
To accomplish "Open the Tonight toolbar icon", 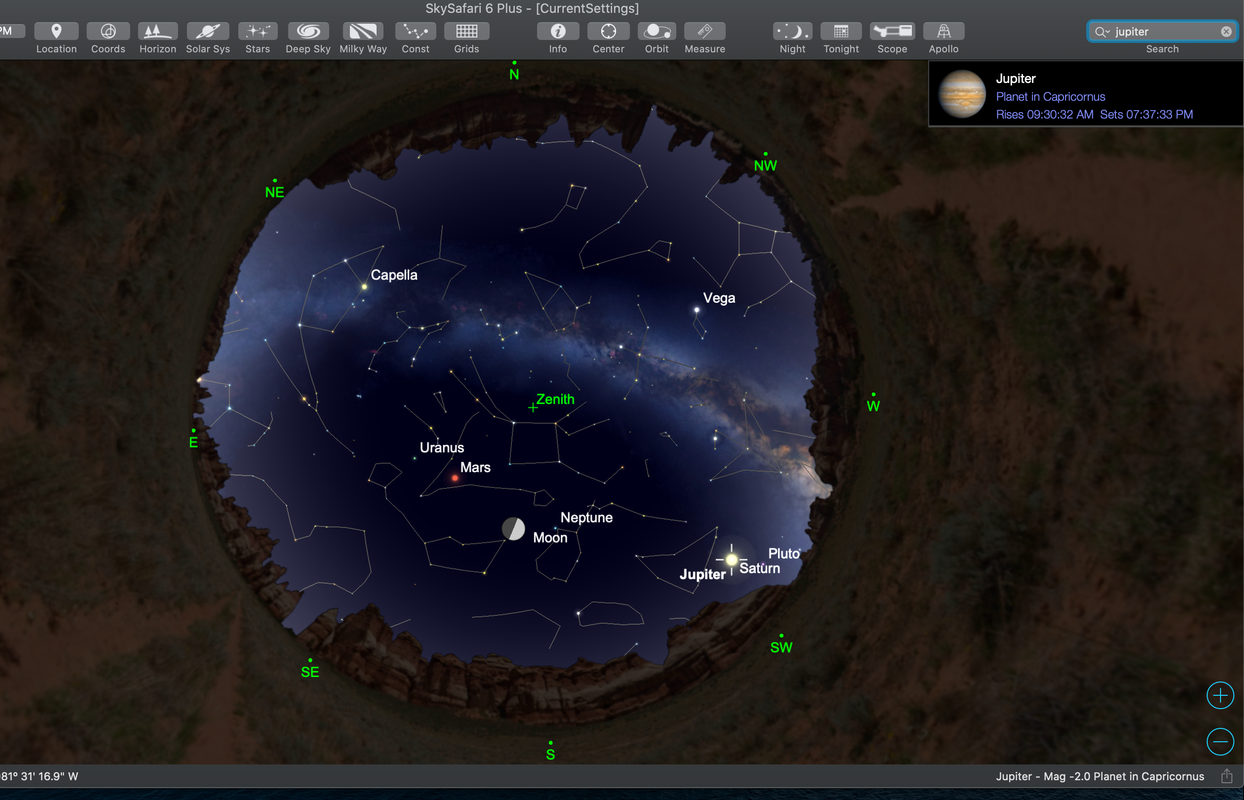I will [841, 31].
